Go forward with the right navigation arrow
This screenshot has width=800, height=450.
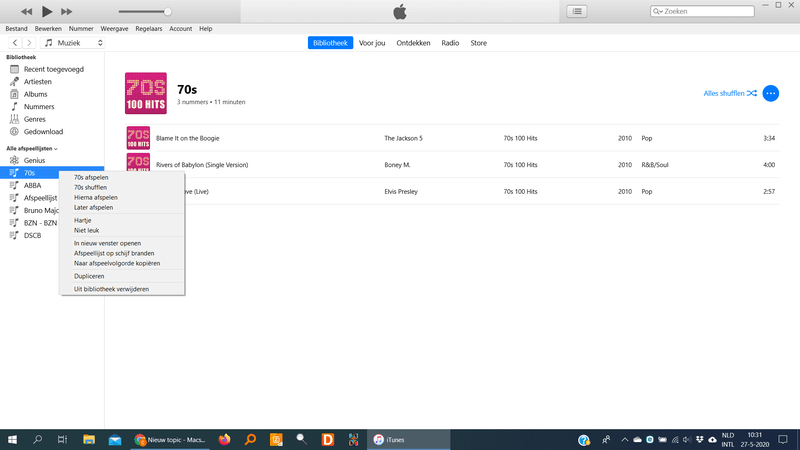pos(29,43)
